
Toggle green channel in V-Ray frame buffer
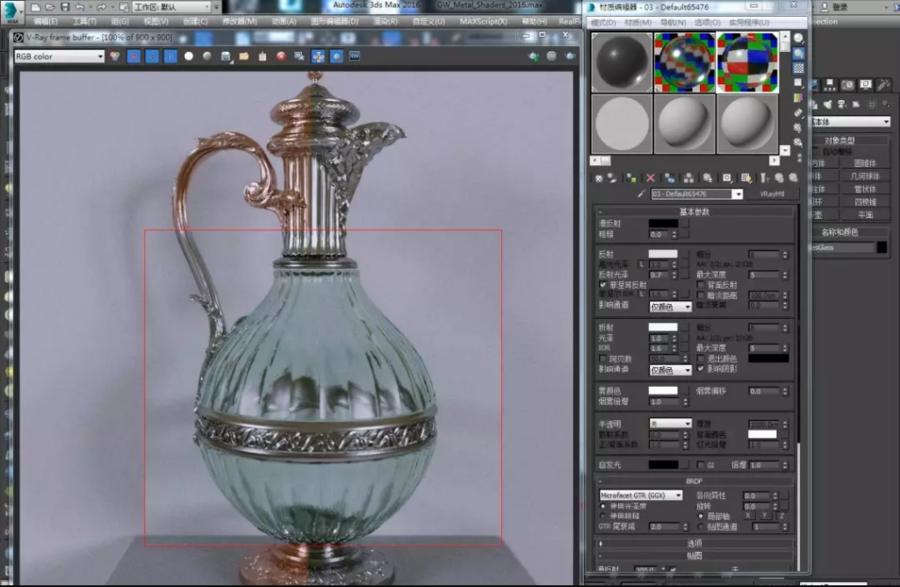152,56
